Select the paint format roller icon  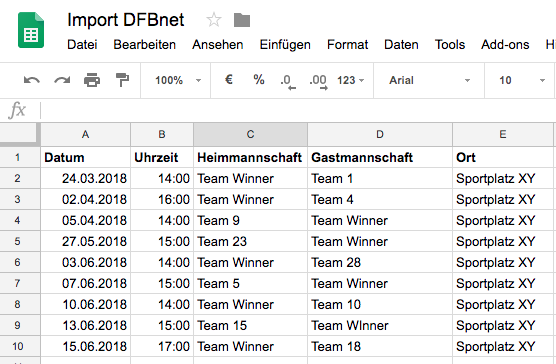click(122, 80)
